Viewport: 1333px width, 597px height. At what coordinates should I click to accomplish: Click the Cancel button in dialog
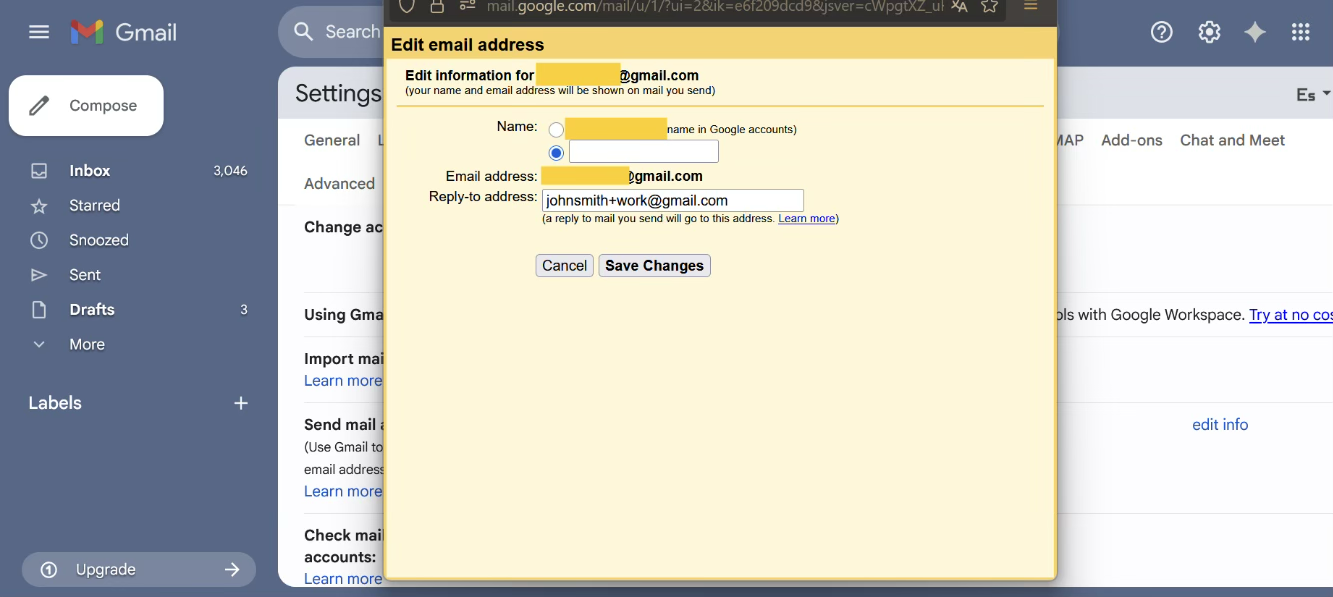click(564, 266)
